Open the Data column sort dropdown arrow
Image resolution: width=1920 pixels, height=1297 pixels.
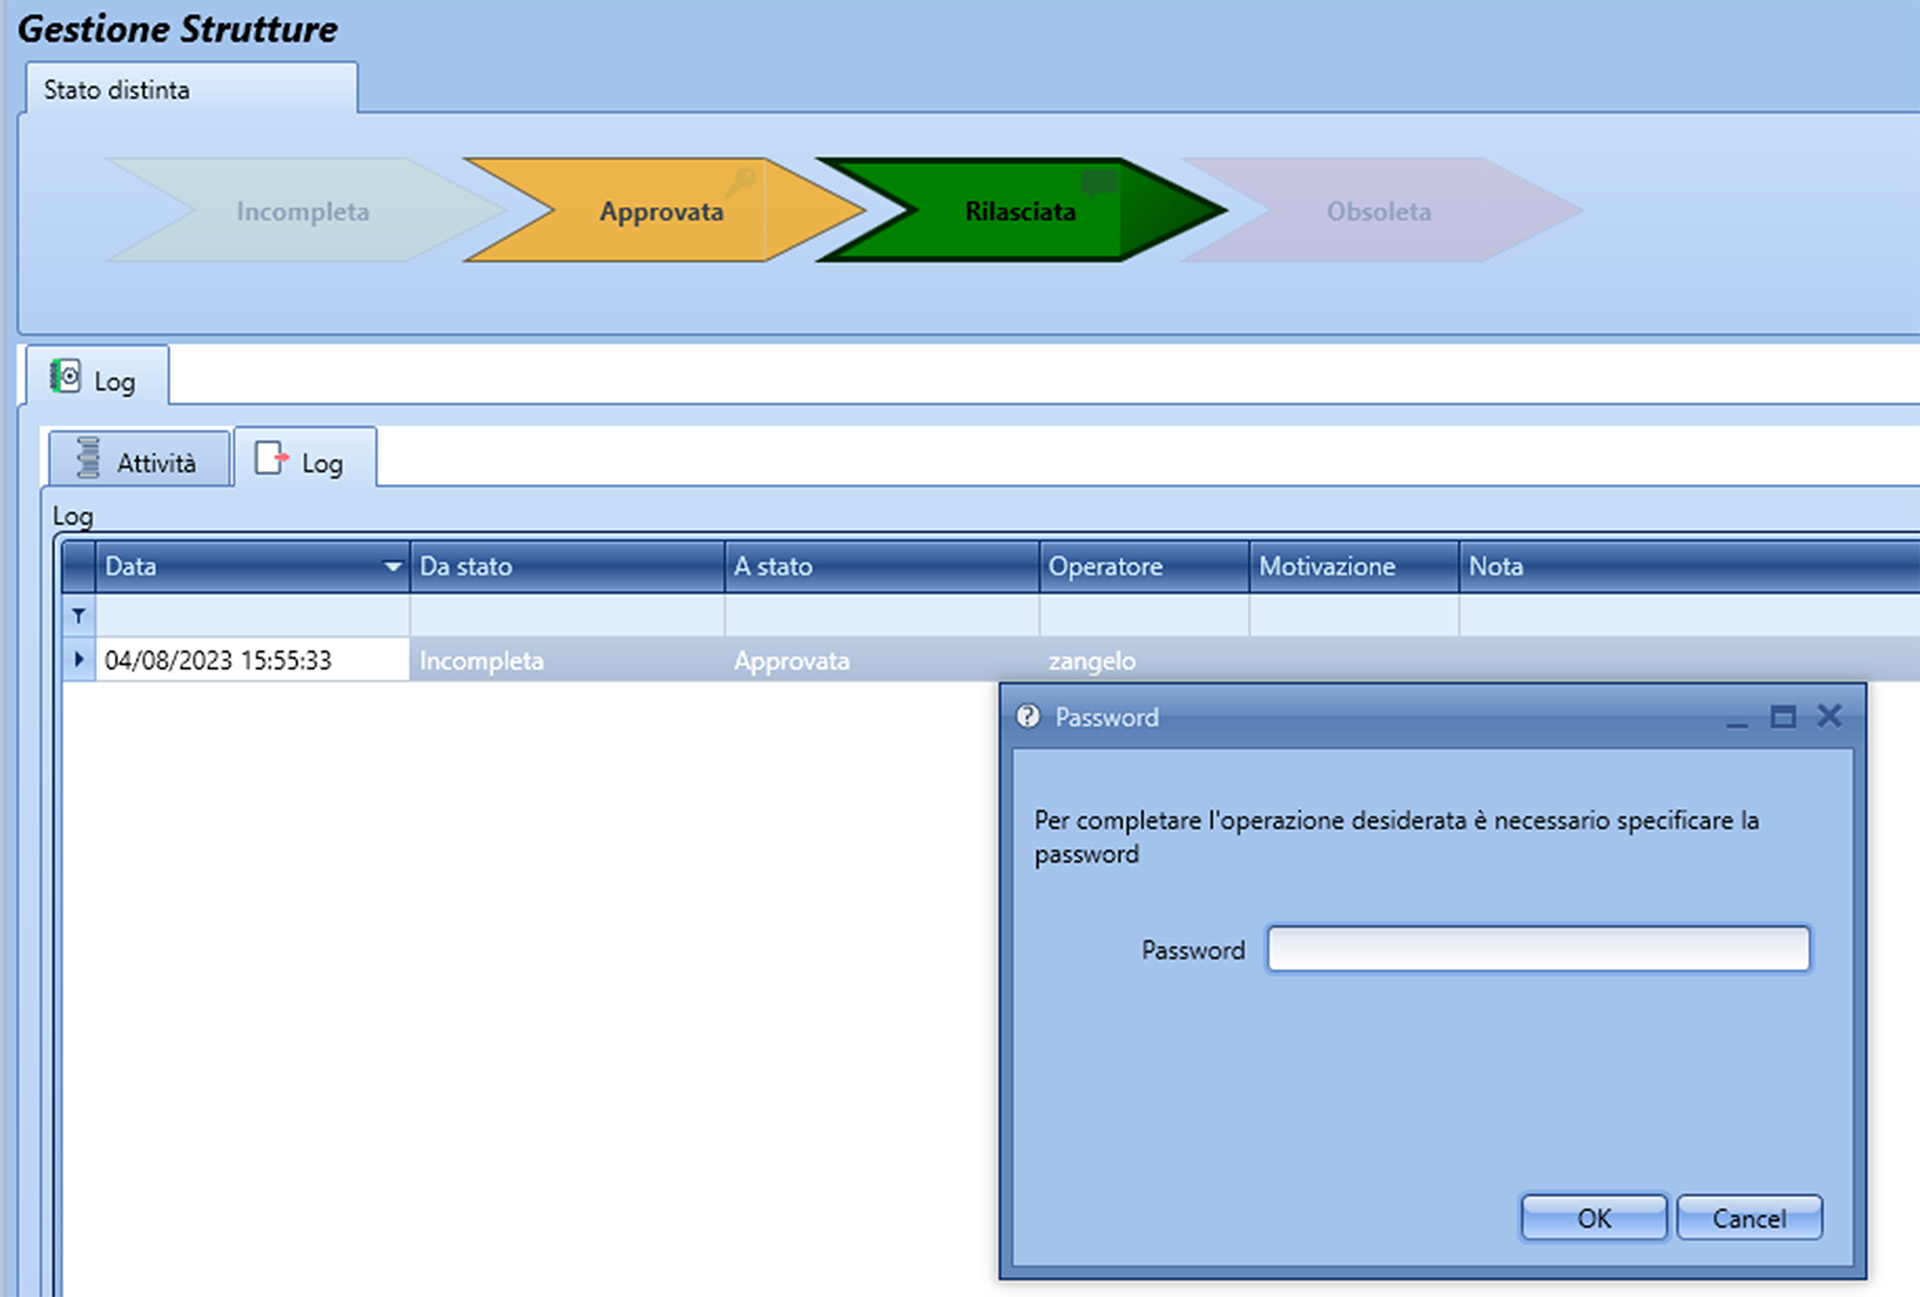pyautogui.click(x=393, y=567)
